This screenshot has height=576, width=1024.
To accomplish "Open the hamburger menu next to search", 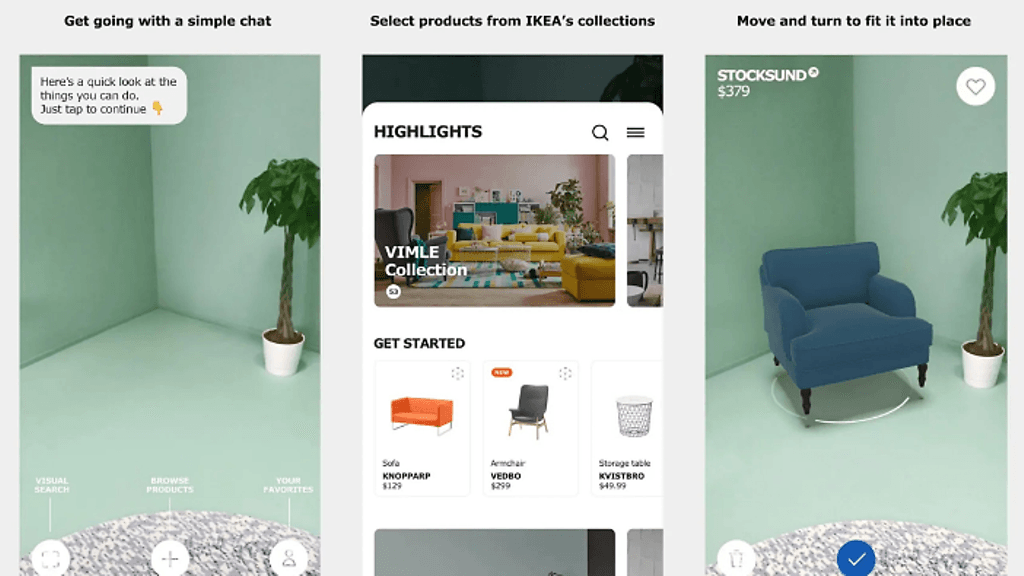I will click(635, 133).
